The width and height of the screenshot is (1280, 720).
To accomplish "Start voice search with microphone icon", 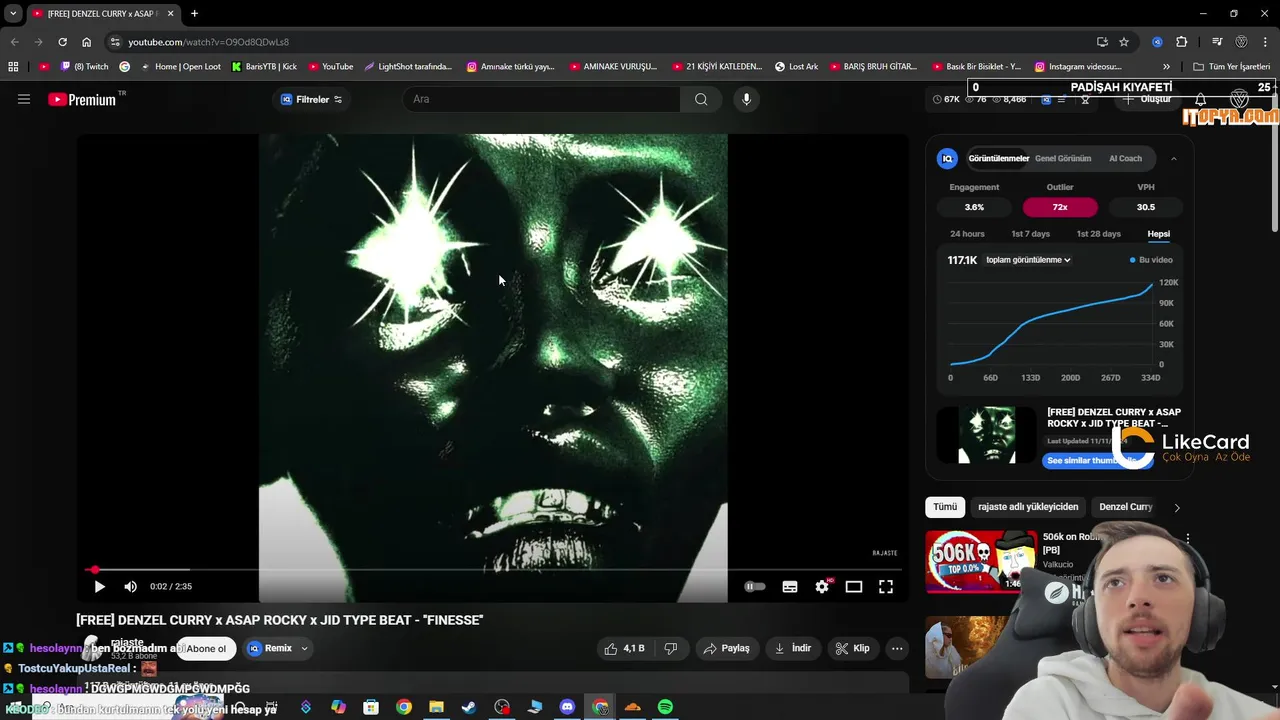I will (746, 99).
